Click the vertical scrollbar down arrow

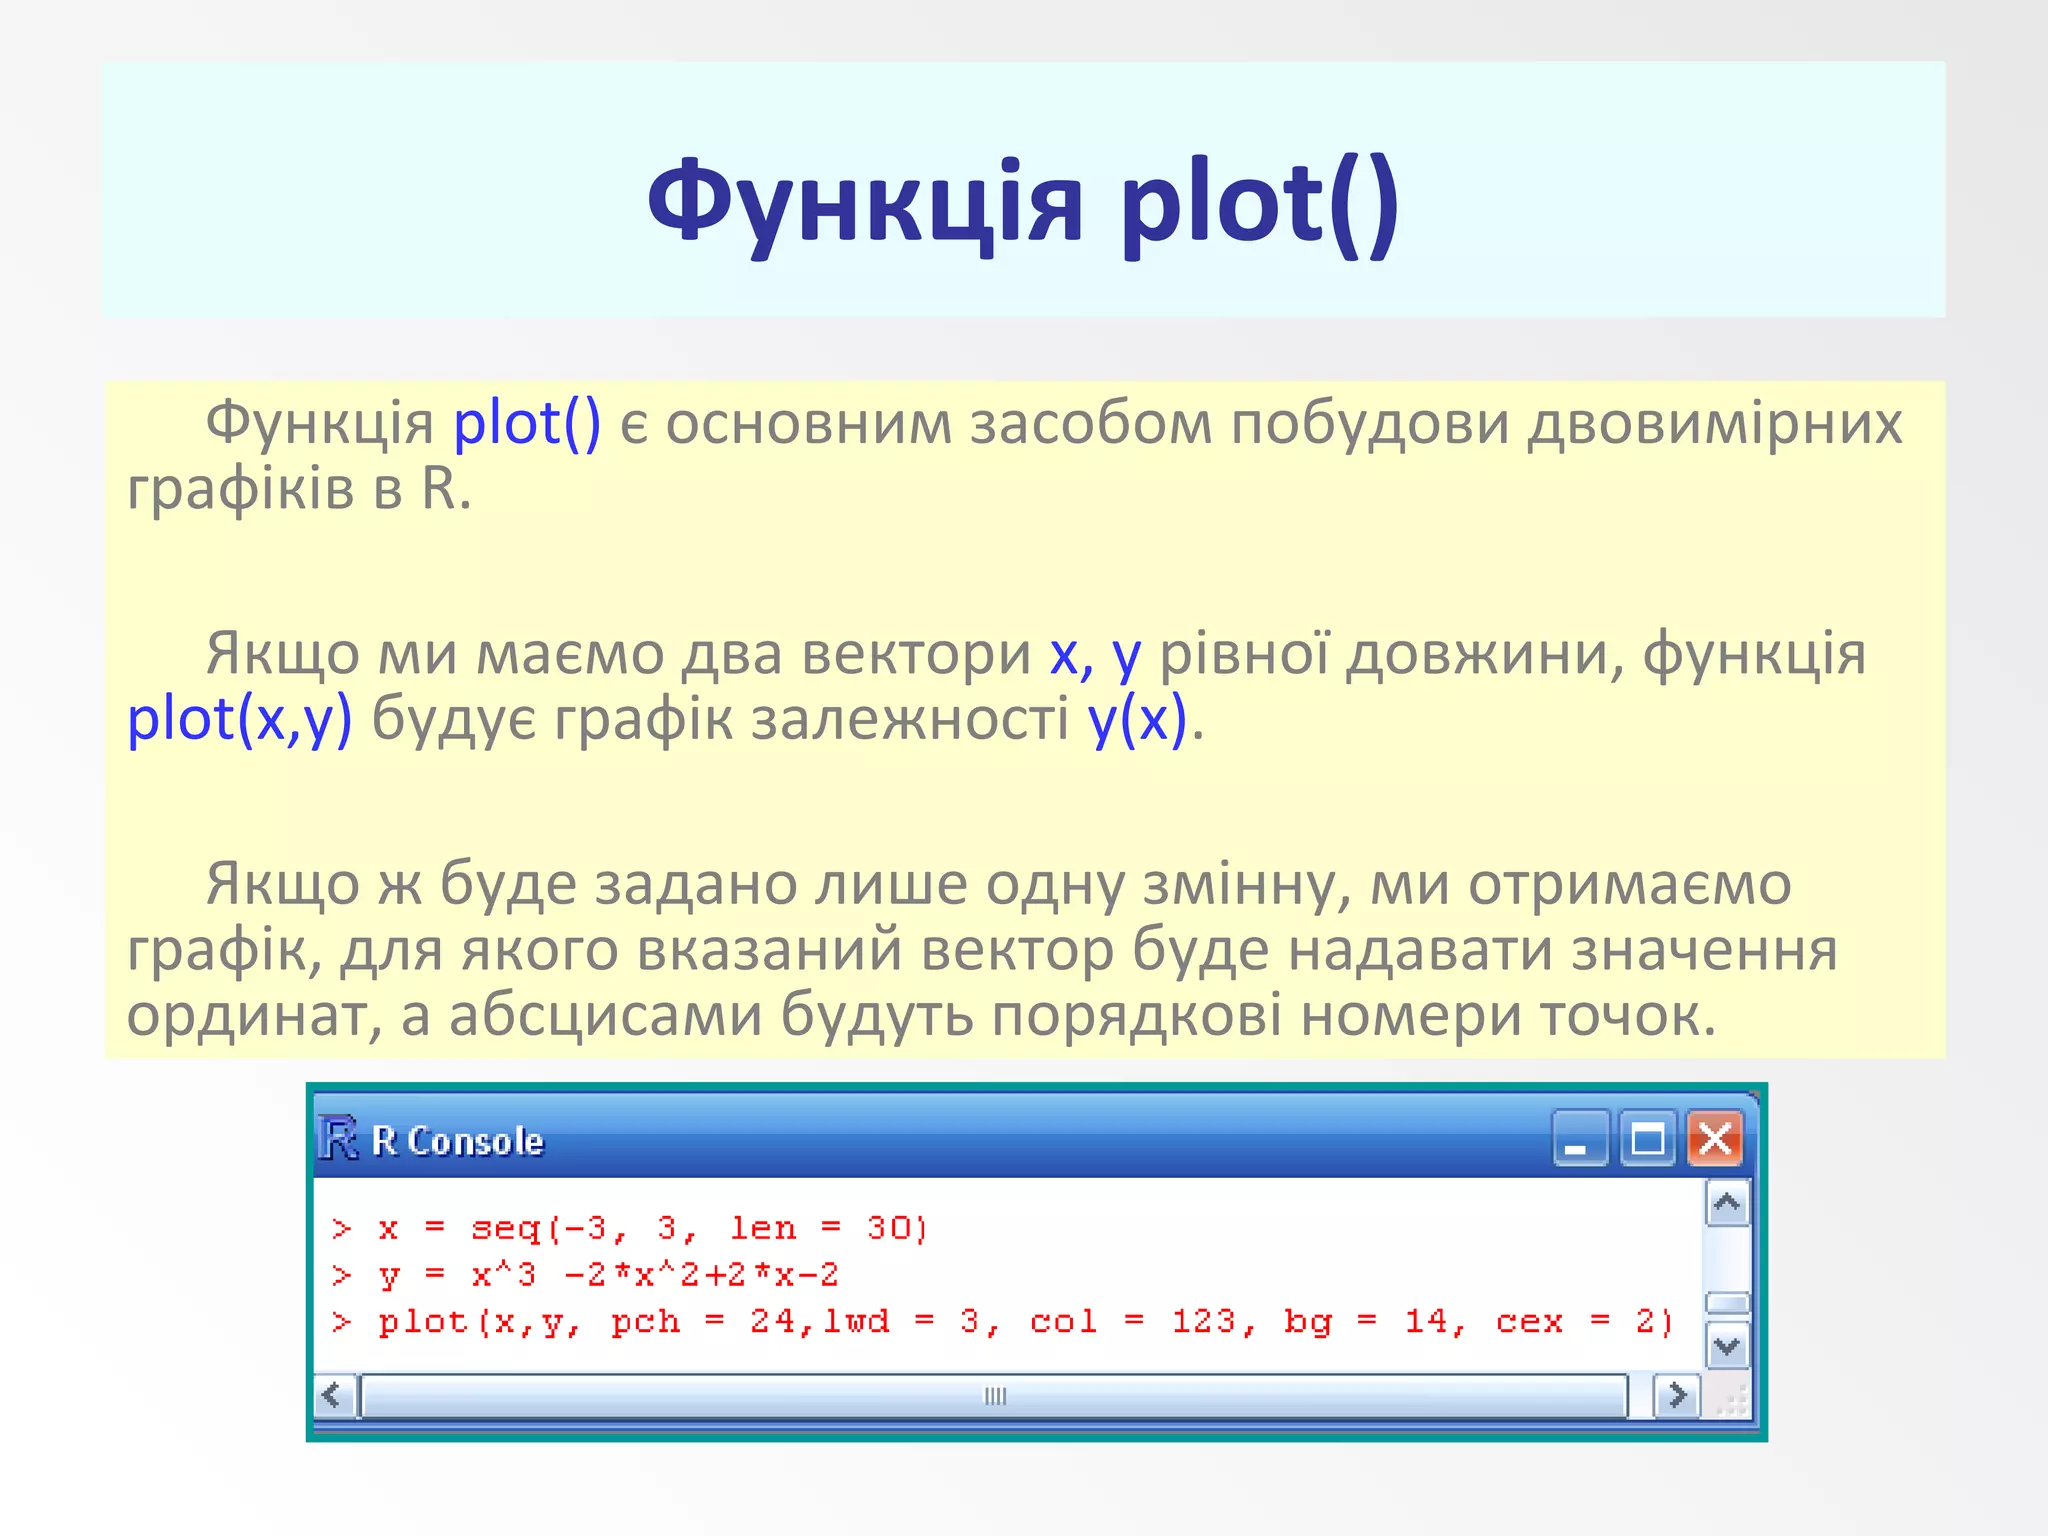(x=1727, y=1347)
